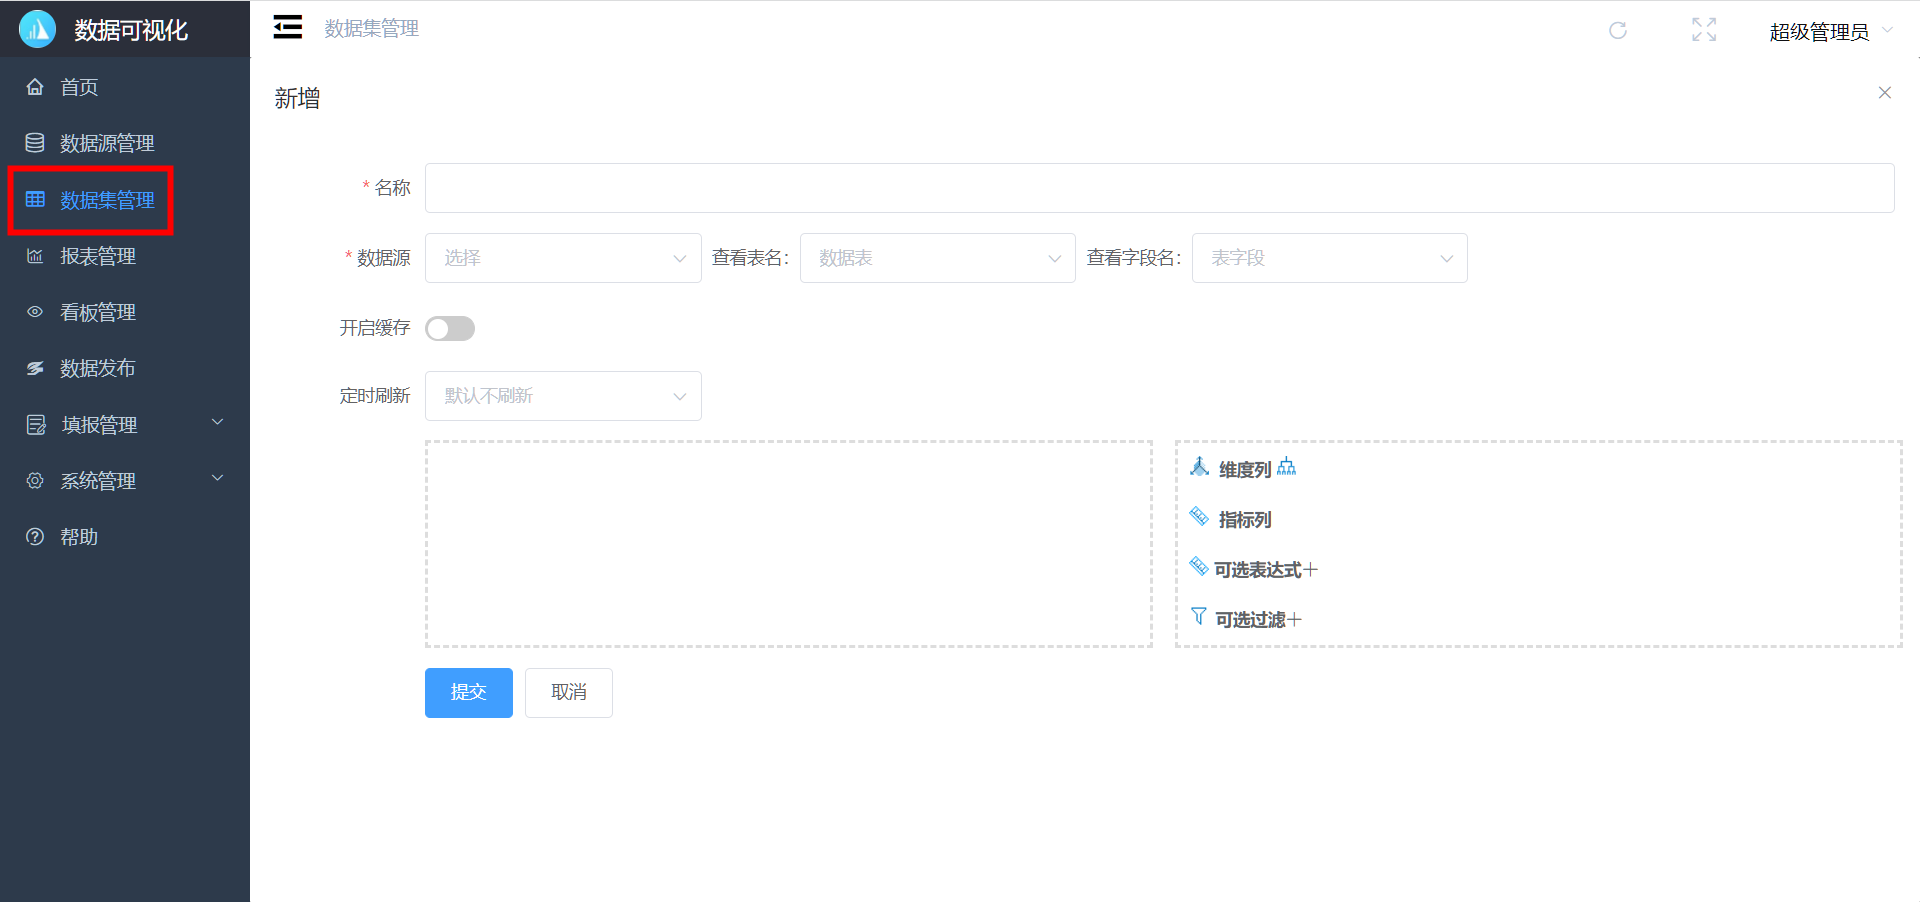Click the 指标列 label

1245,520
